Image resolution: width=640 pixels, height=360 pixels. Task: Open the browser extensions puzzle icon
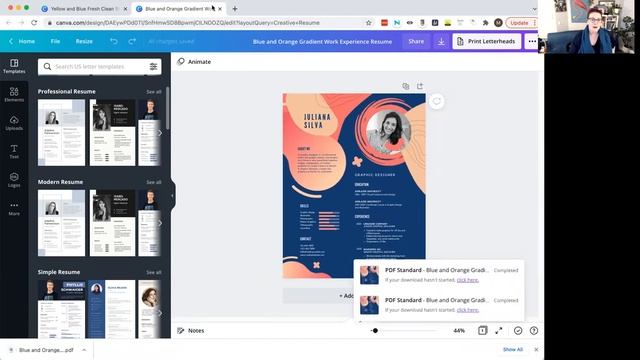(485, 23)
